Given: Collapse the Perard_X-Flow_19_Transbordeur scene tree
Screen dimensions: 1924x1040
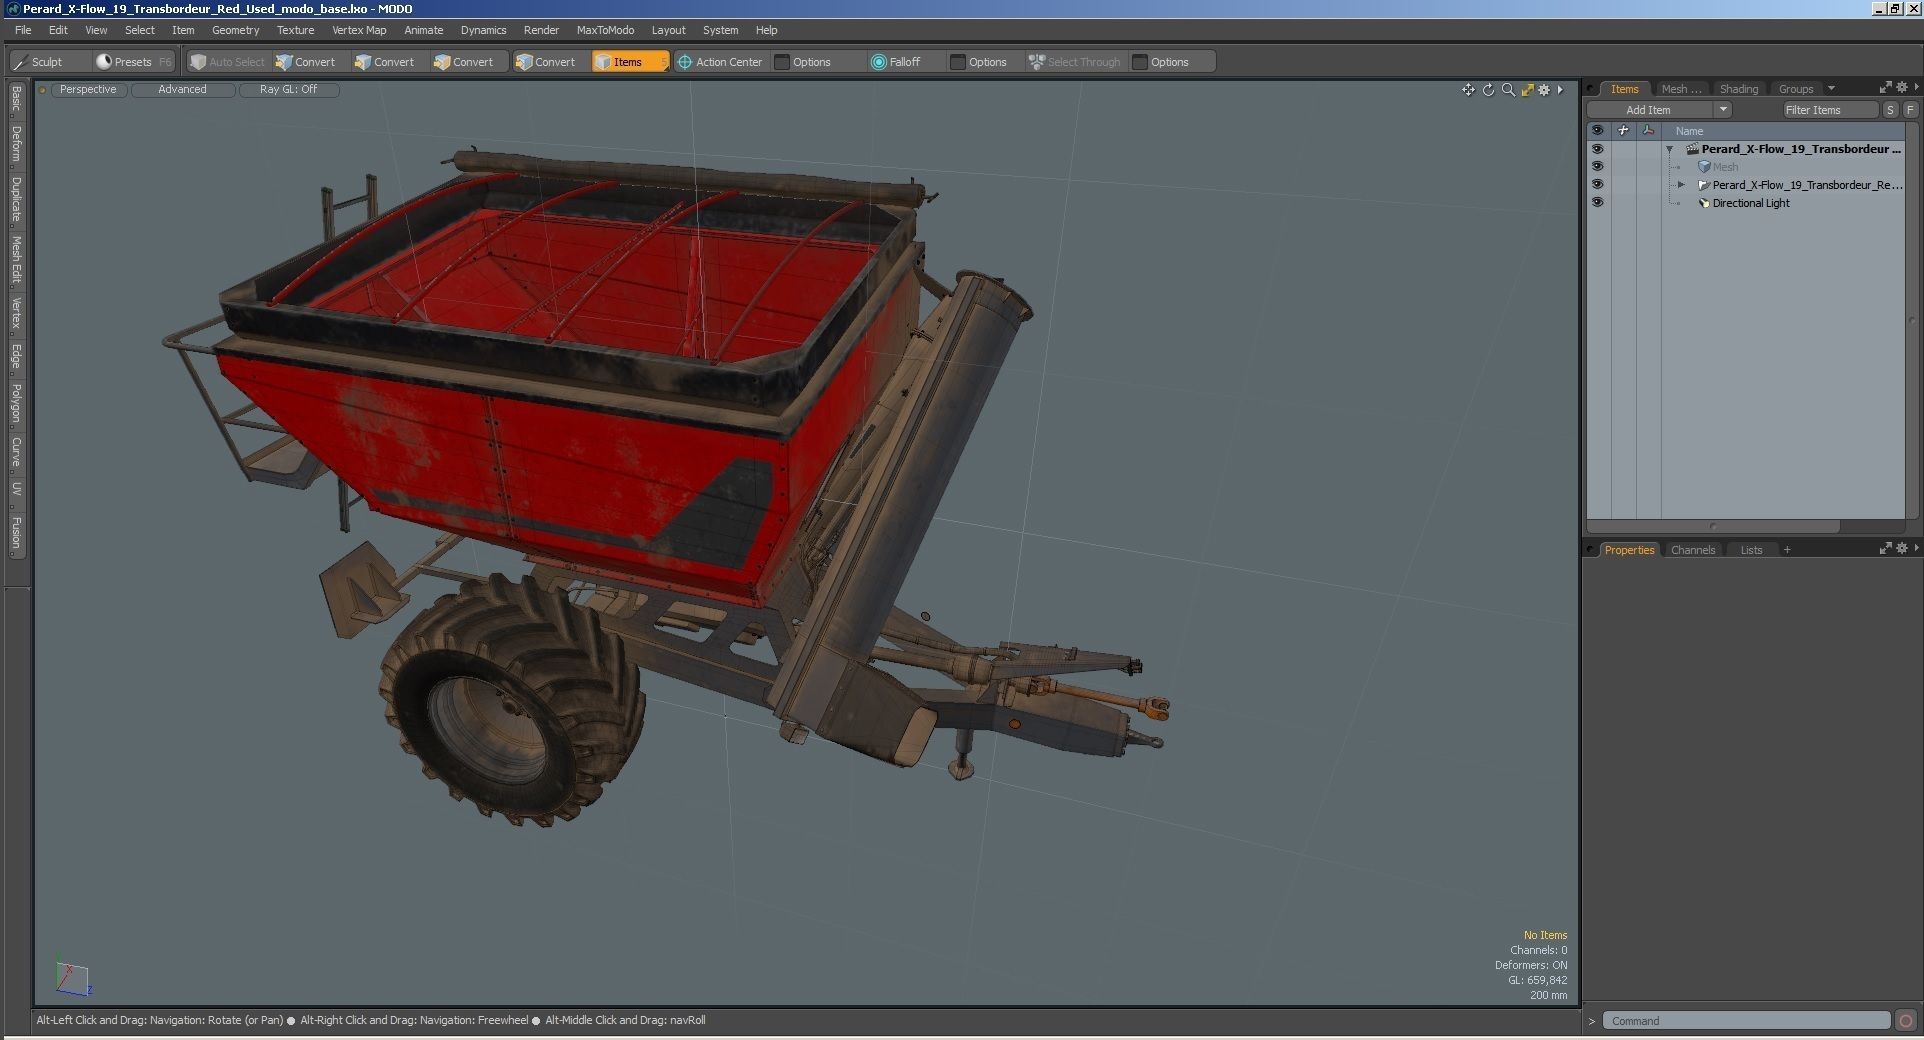Looking at the screenshot, I should click(1669, 149).
